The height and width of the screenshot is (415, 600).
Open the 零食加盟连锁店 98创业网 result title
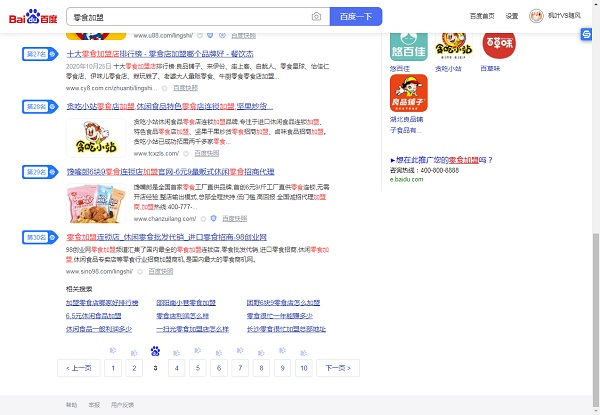pyautogui.click(x=166, y=237)
